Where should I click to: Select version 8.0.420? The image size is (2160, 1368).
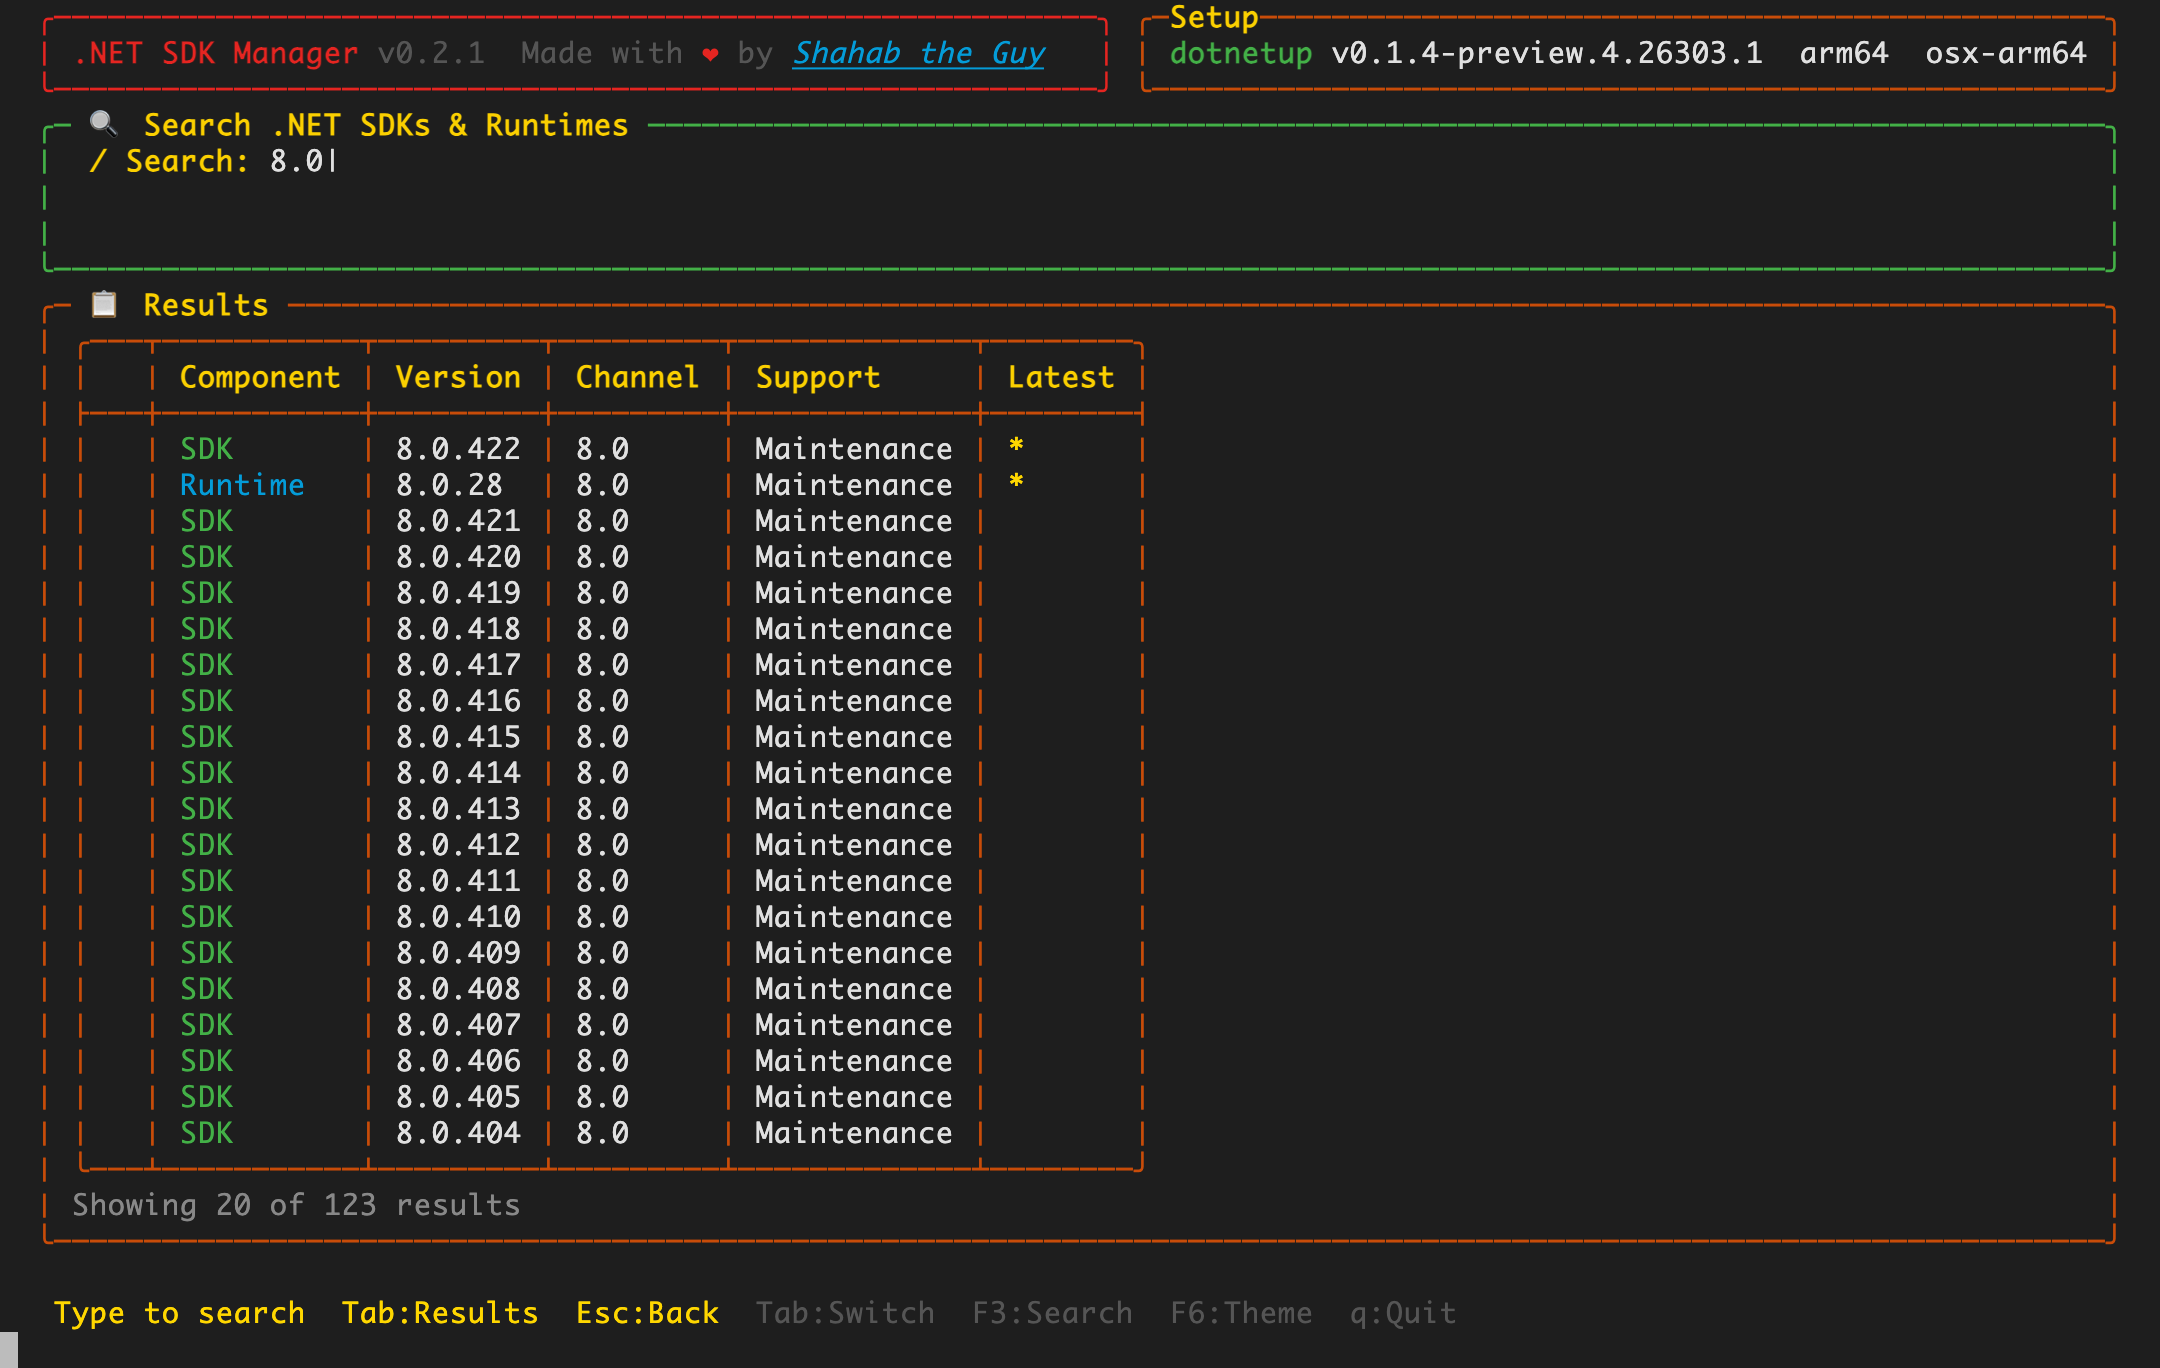(458, 557)
